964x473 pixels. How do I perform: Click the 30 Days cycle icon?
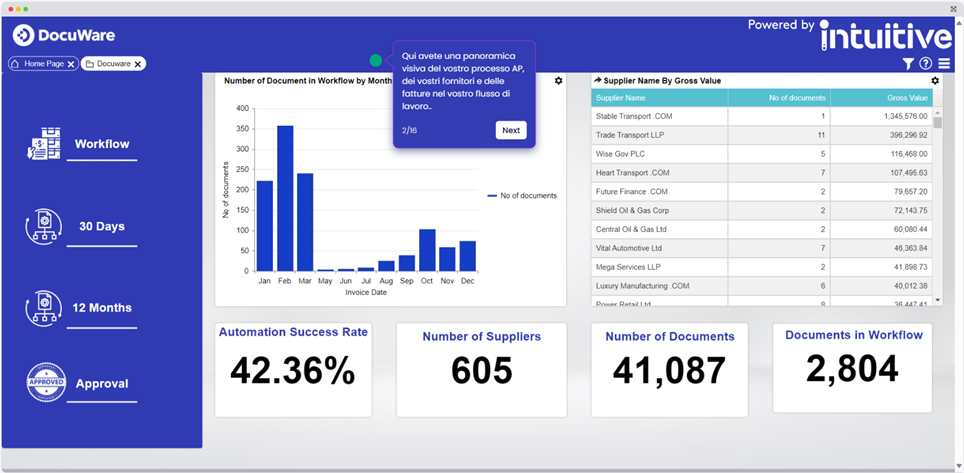pyautogui.click(x=44, y=226)
